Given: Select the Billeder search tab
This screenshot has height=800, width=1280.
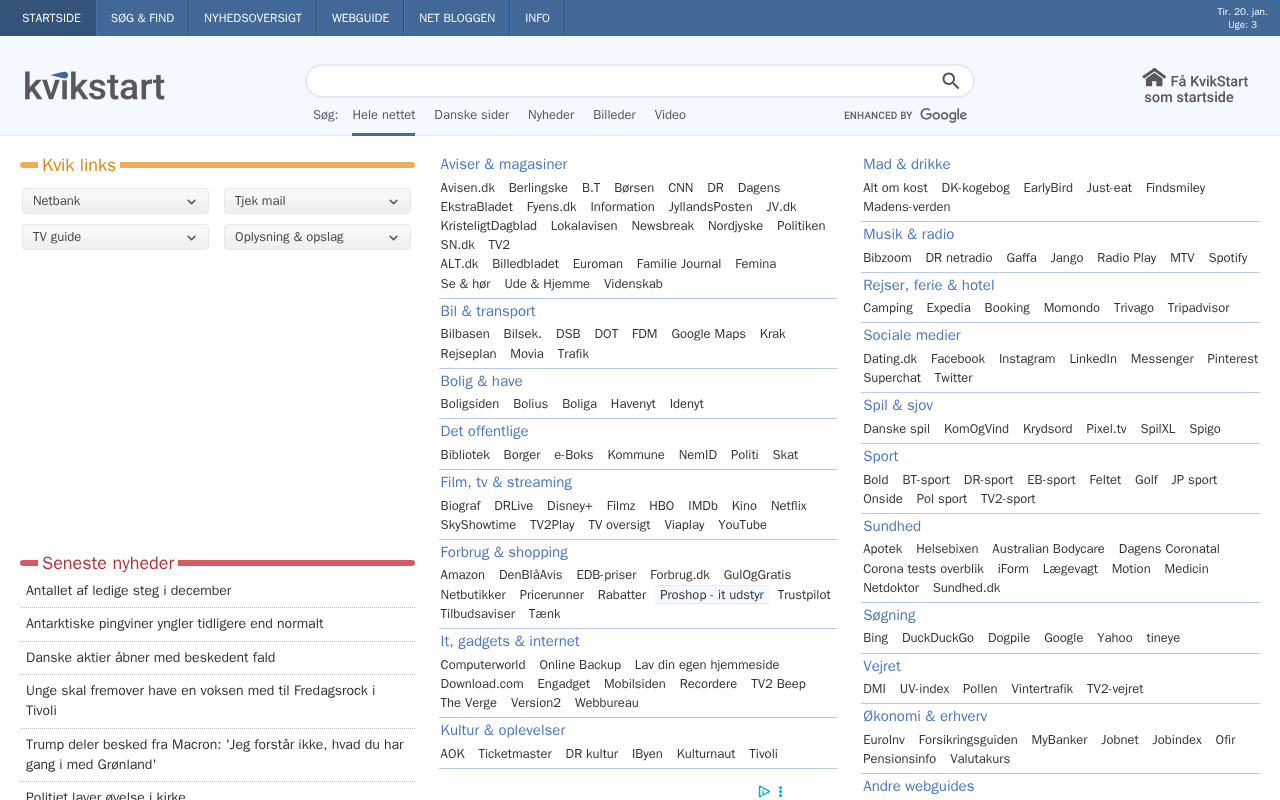Looking at the screenshot, I should 614,115.
